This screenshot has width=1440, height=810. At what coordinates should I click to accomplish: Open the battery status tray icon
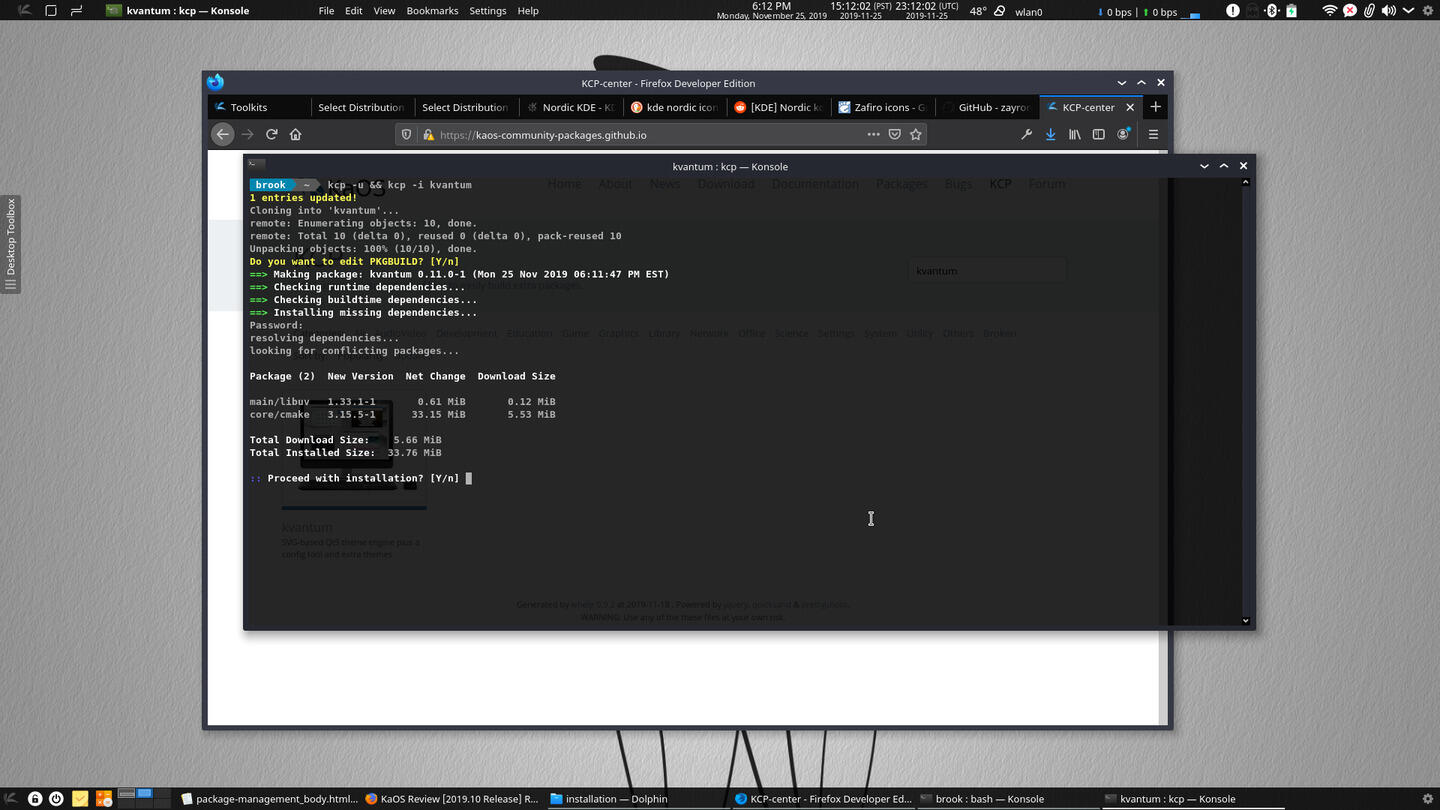click(1291, 11)
